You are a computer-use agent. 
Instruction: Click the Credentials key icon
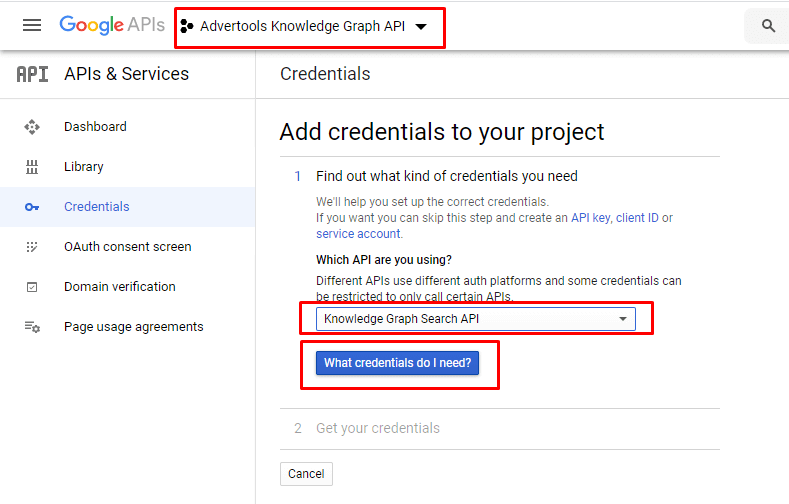(32, 207)
